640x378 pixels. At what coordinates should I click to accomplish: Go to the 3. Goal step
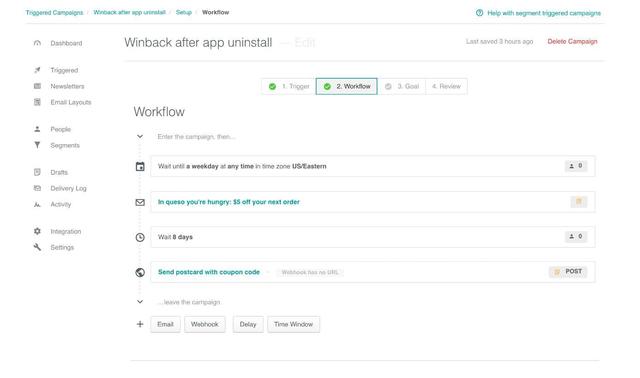coord(402,86)
